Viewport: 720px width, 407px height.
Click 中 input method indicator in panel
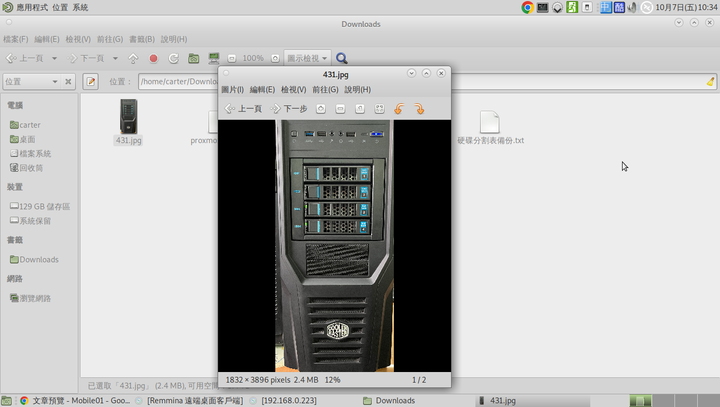[x=606, y=7]
